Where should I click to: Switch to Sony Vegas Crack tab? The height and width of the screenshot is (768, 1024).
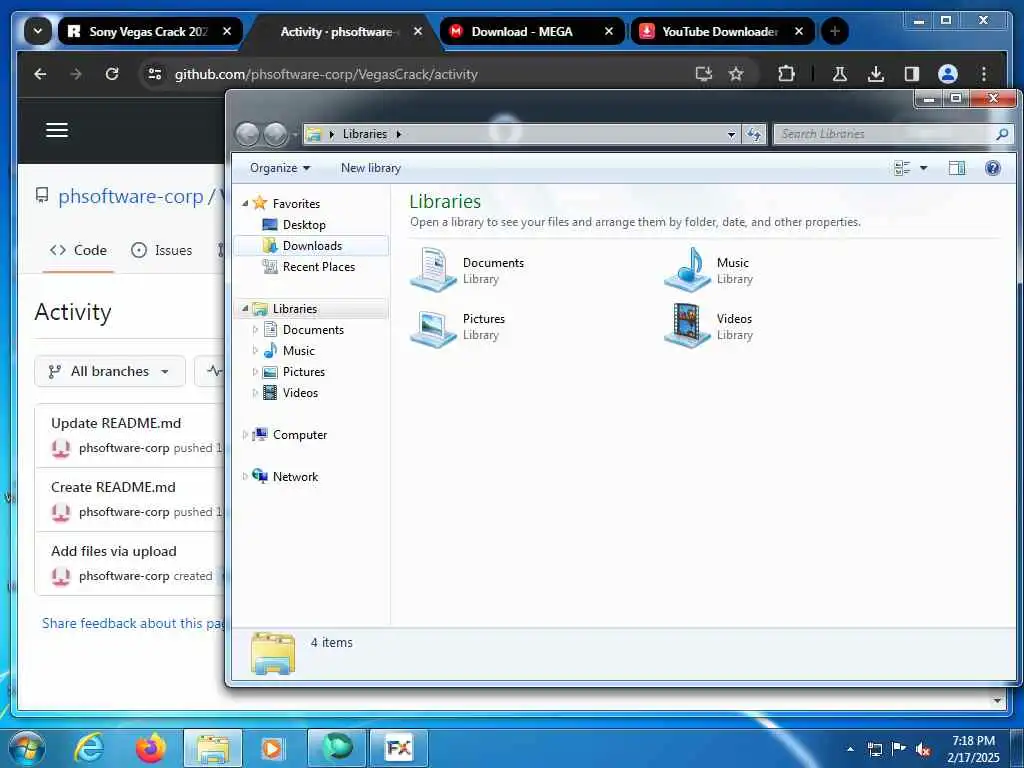pos(147,31)
